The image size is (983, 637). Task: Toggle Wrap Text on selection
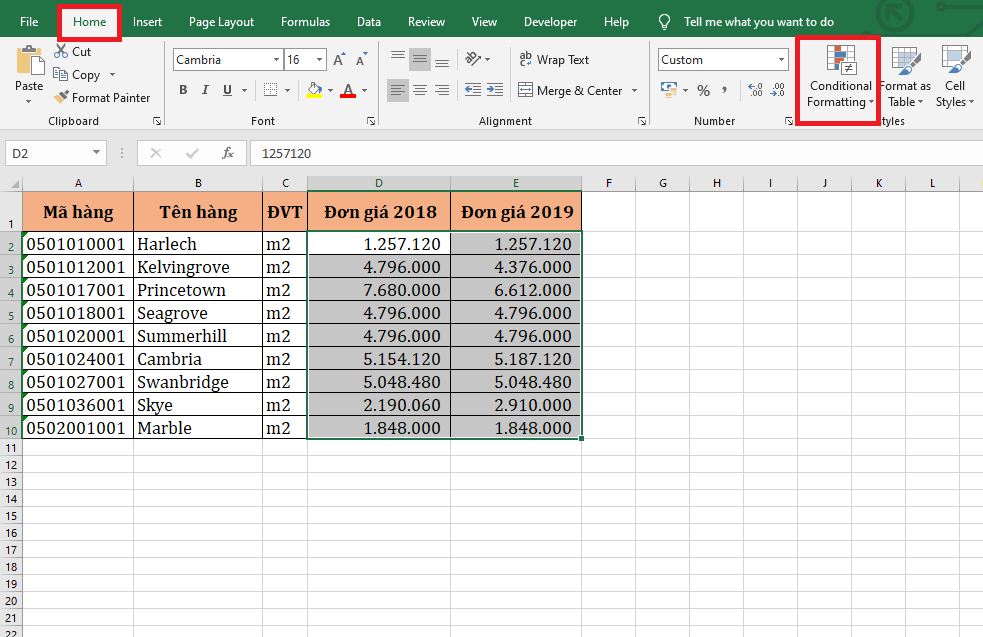(x=554, y=60)
